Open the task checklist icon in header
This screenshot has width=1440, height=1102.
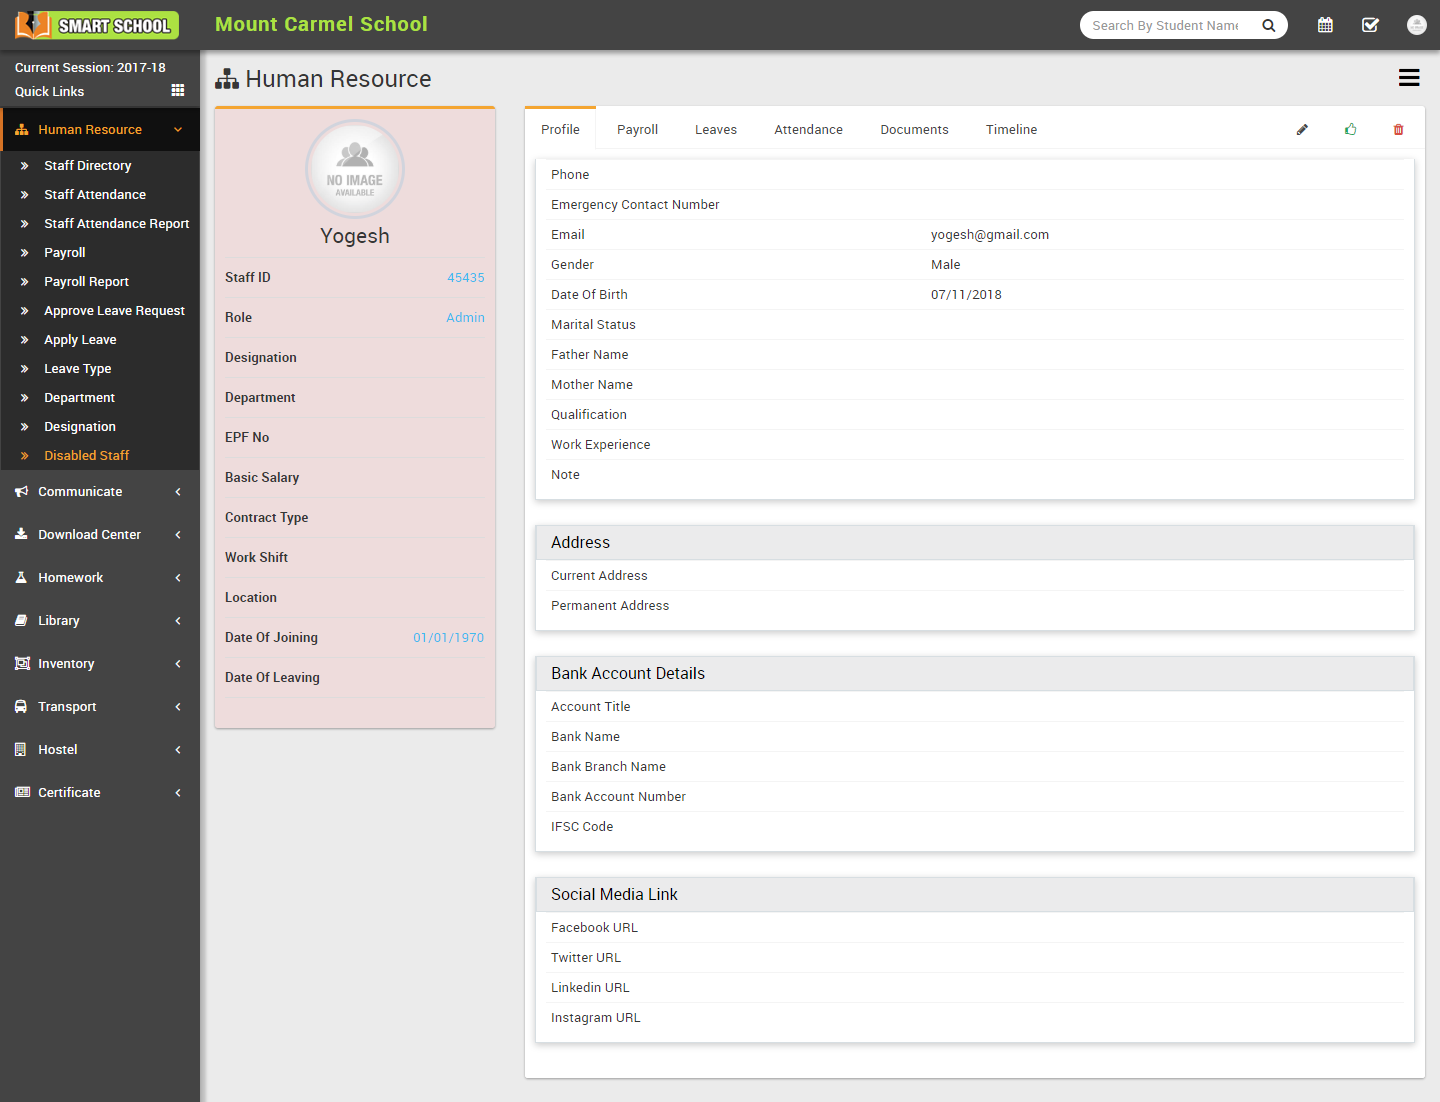click(x=1370, y=25)
